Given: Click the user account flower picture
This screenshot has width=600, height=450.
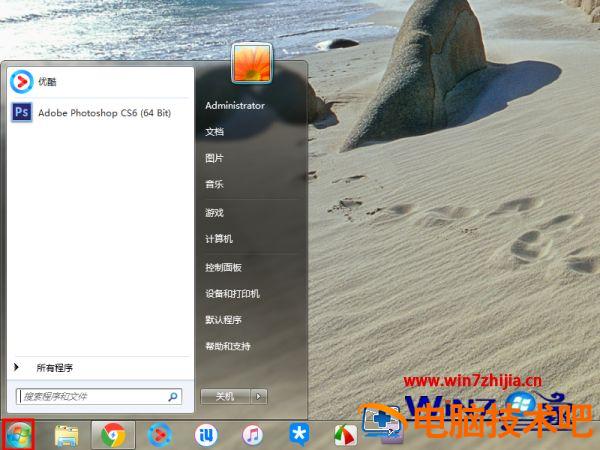Looking at the screenshot, I should coord(252,63).
